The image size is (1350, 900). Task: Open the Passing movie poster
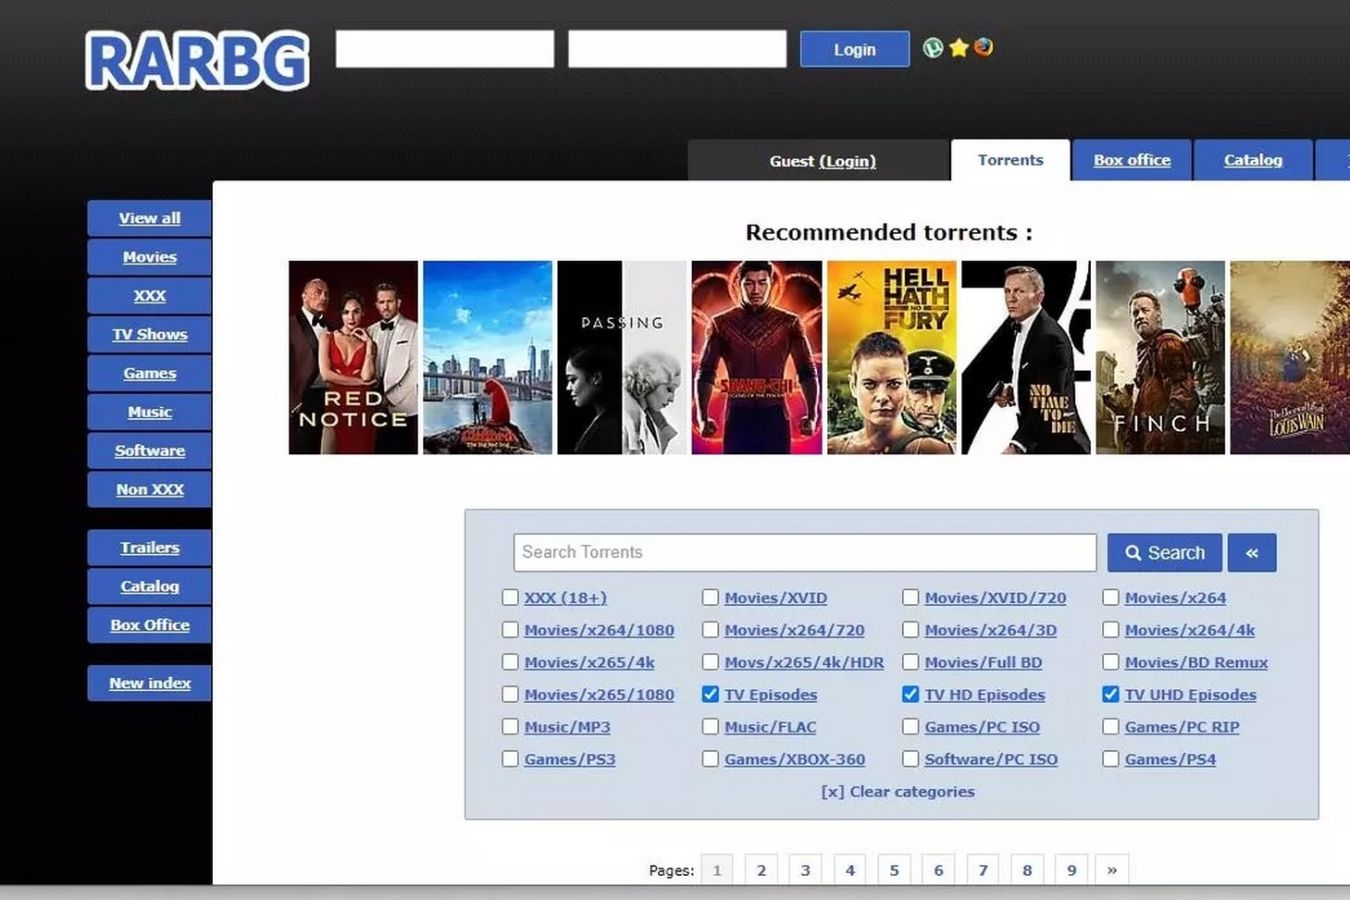[622, 357]
